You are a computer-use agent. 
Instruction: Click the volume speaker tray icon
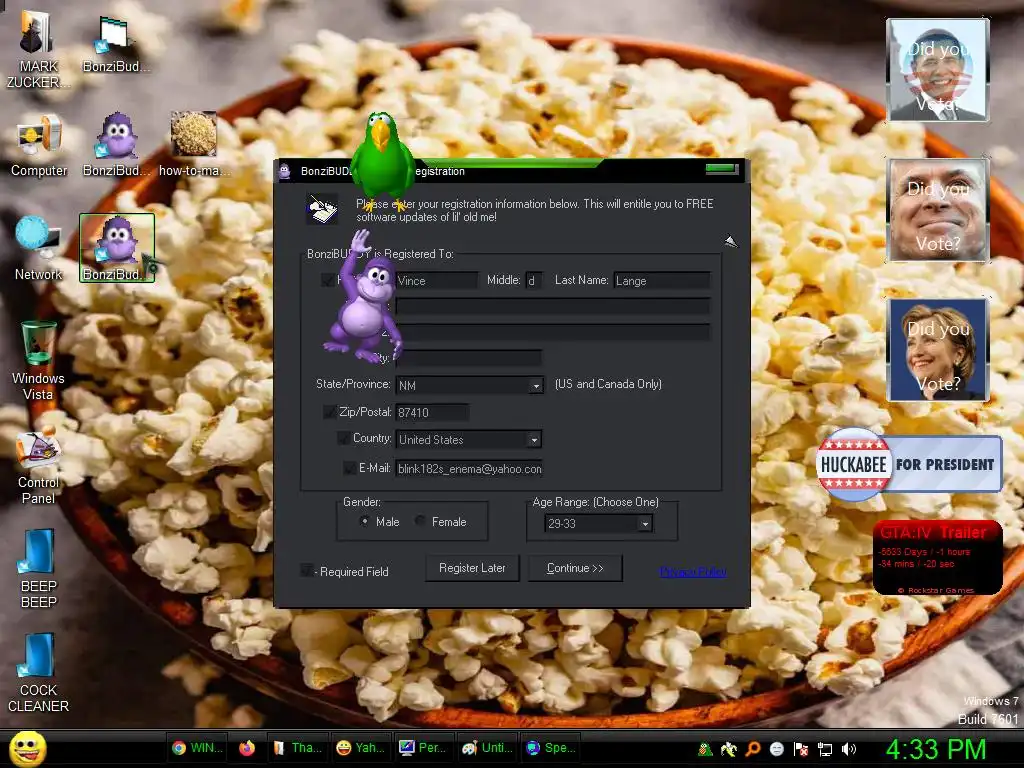click(x=848, y=749)
